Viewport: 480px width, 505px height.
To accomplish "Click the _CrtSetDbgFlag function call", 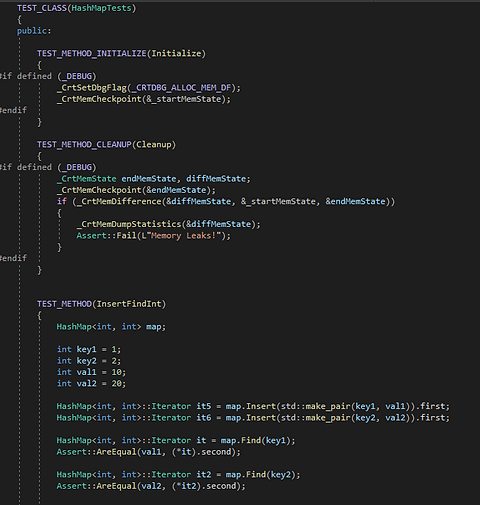I will [x=92, y=88].
